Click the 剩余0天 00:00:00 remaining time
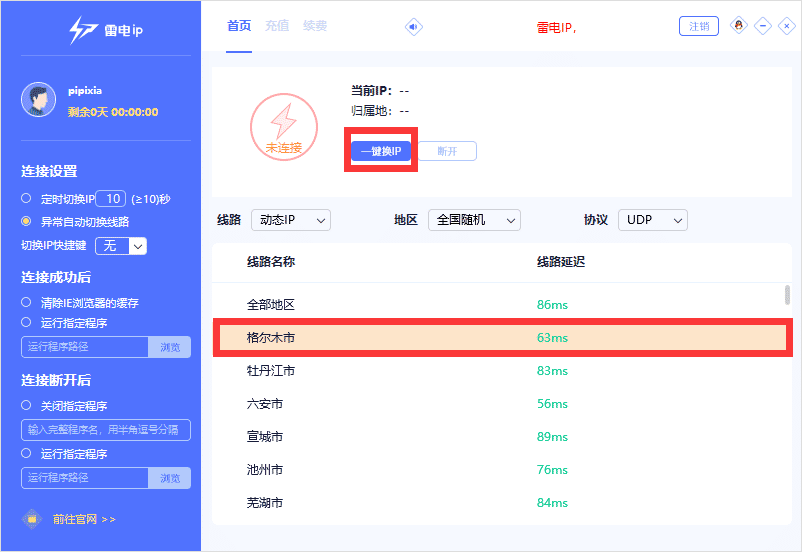Image resolution: width=802 pixels, height=552 pixels. [113, 112]
